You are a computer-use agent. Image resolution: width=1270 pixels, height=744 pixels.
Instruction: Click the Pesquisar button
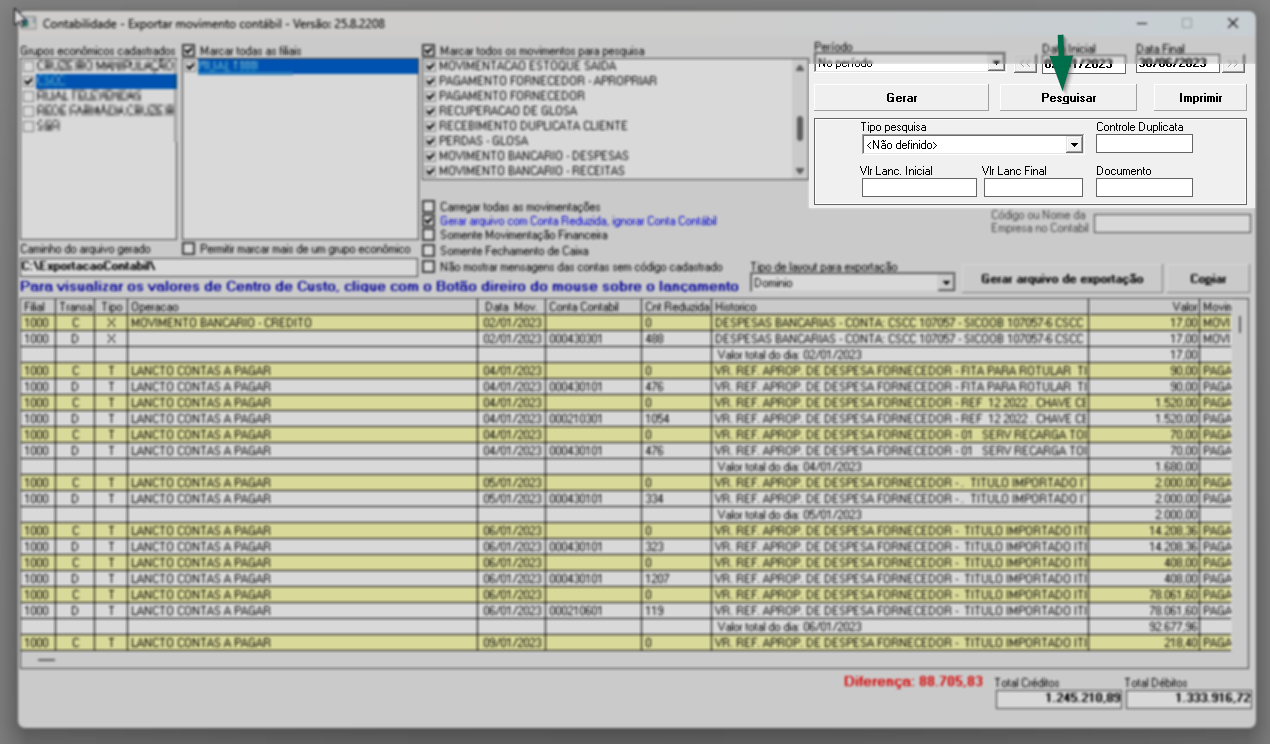(1068, 98)
